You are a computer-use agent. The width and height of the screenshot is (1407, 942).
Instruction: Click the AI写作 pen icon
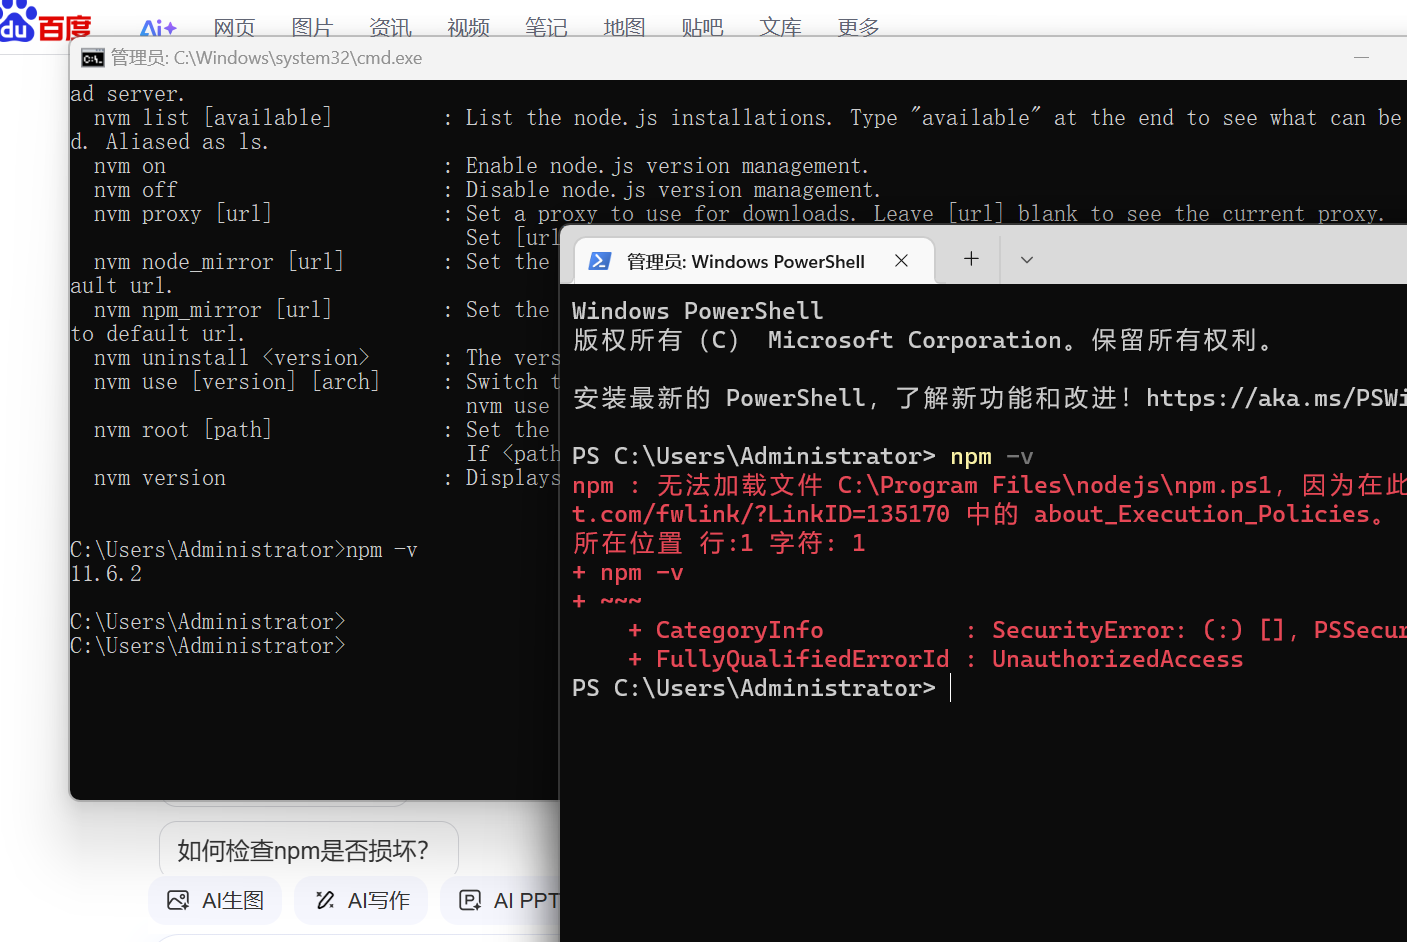pyautogui.click(x=325, y=900)
